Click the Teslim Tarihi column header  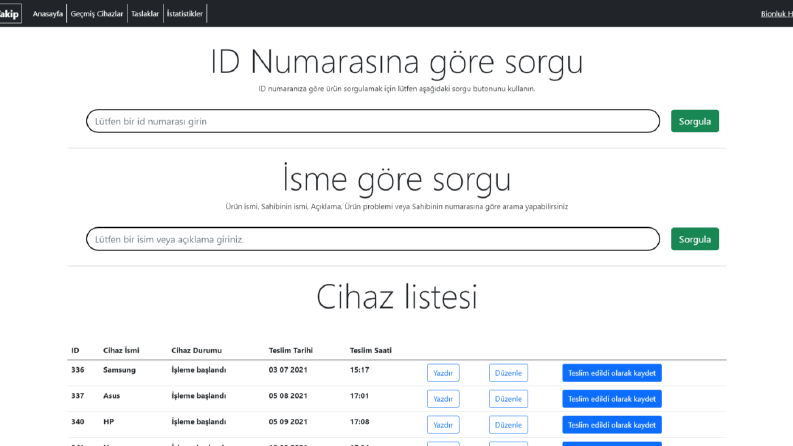coord(290,350)
